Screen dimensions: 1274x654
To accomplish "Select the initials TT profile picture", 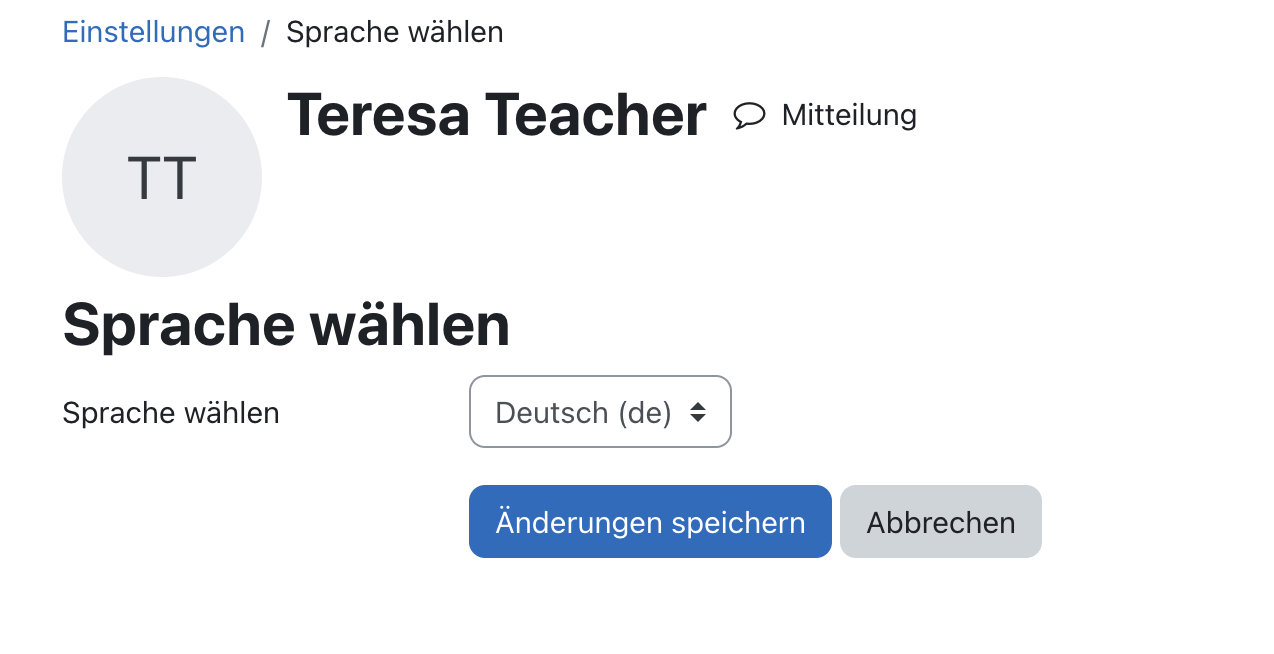I will (162, 177).
